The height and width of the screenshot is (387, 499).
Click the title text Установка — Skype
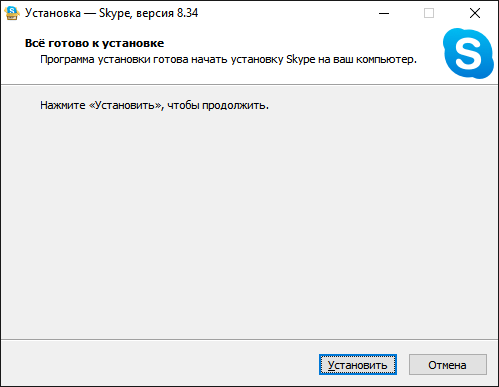pyautogui.click(x=78, y=13)
